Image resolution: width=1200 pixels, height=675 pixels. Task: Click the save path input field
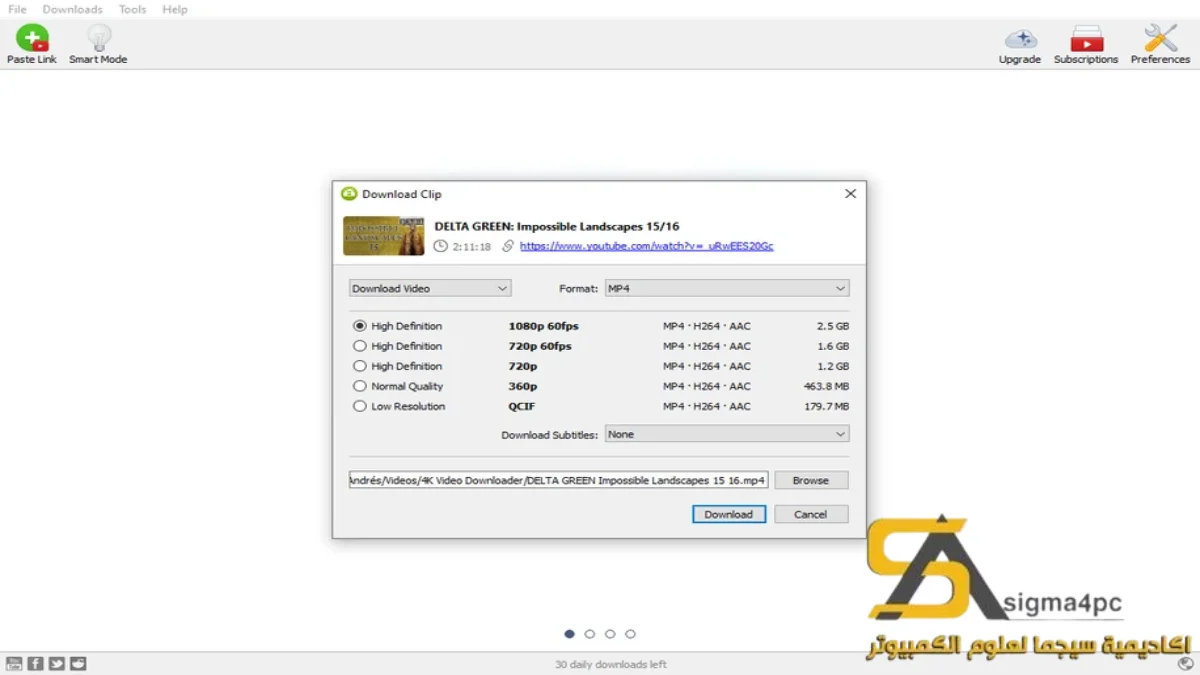(558, 480)
